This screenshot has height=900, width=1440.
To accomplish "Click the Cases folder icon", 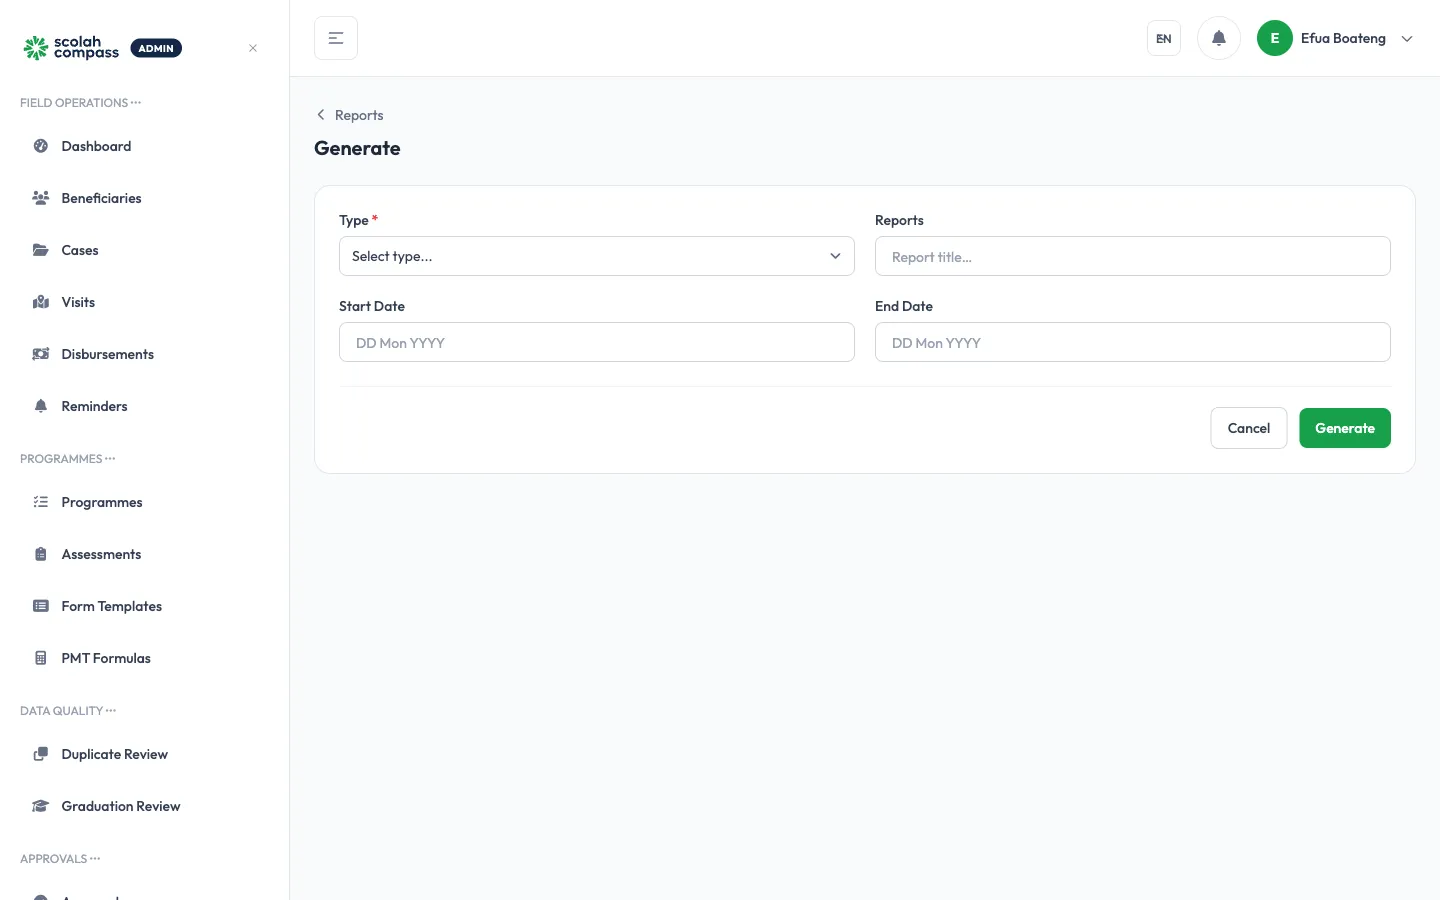I will (41, 250).
